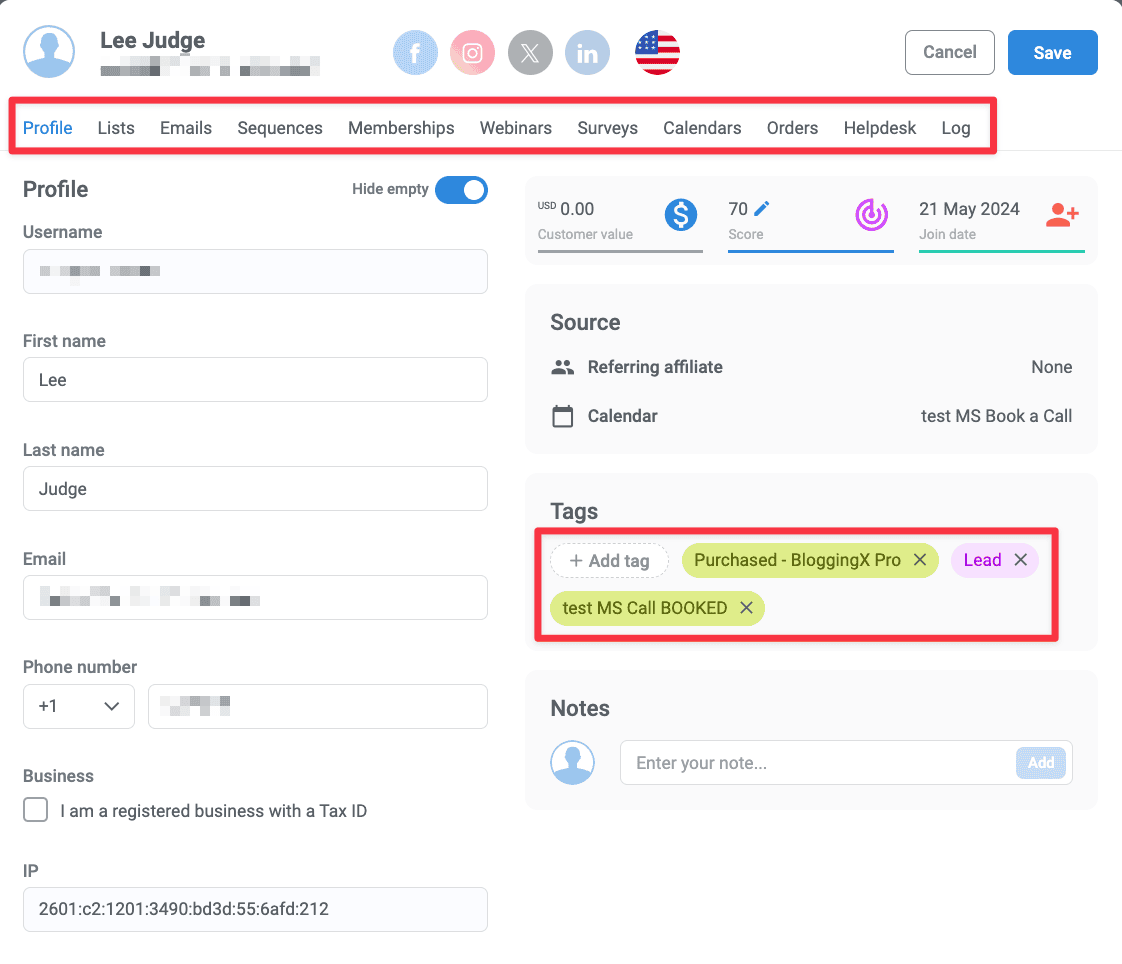Viewport: 1122px width, 964px height.
Task: Save the contact profile changes
Action: click(1053, 52)
